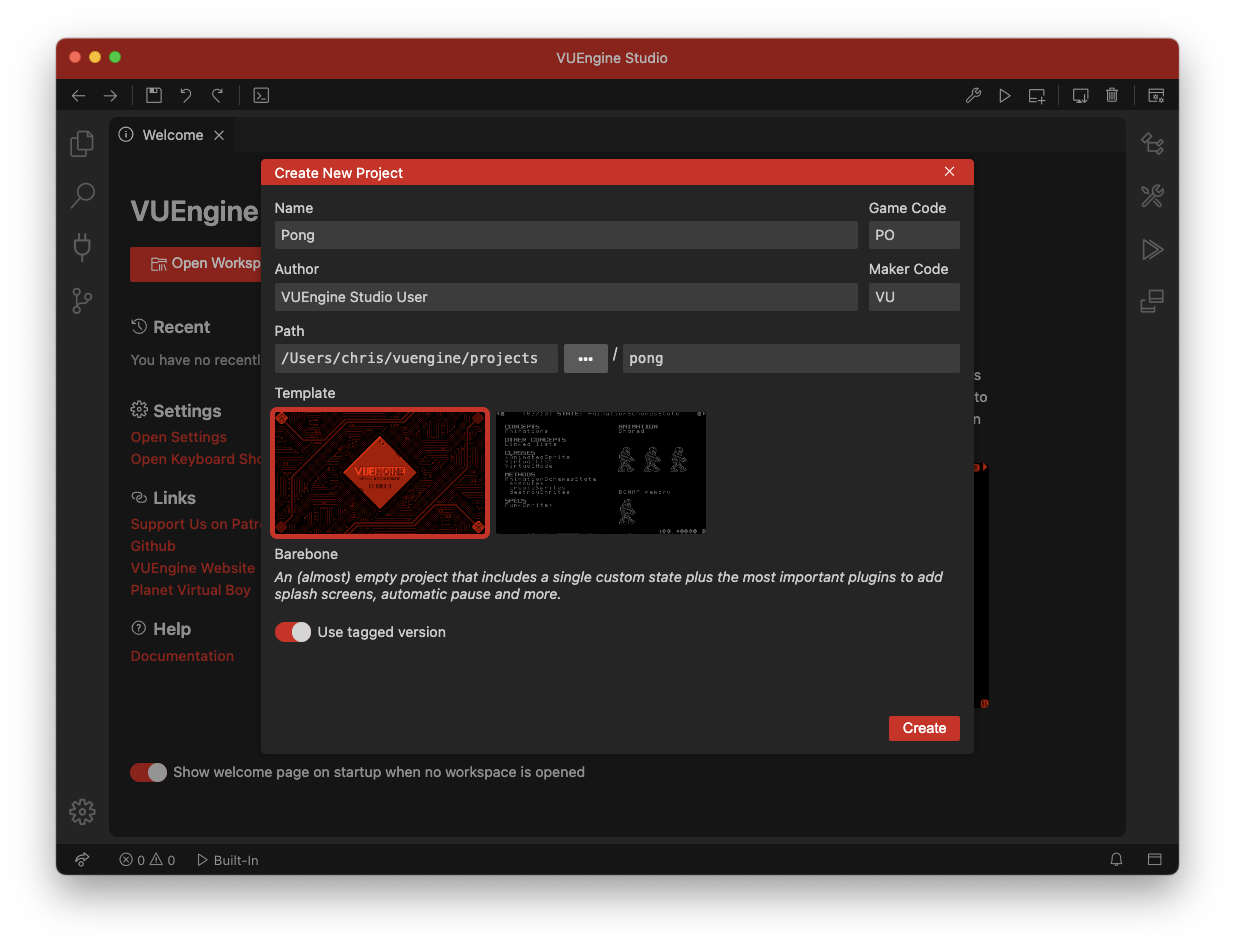Open the Support Us on Patreon link
The width and height of the screenshot is (1235, 949).
(196, 524)
